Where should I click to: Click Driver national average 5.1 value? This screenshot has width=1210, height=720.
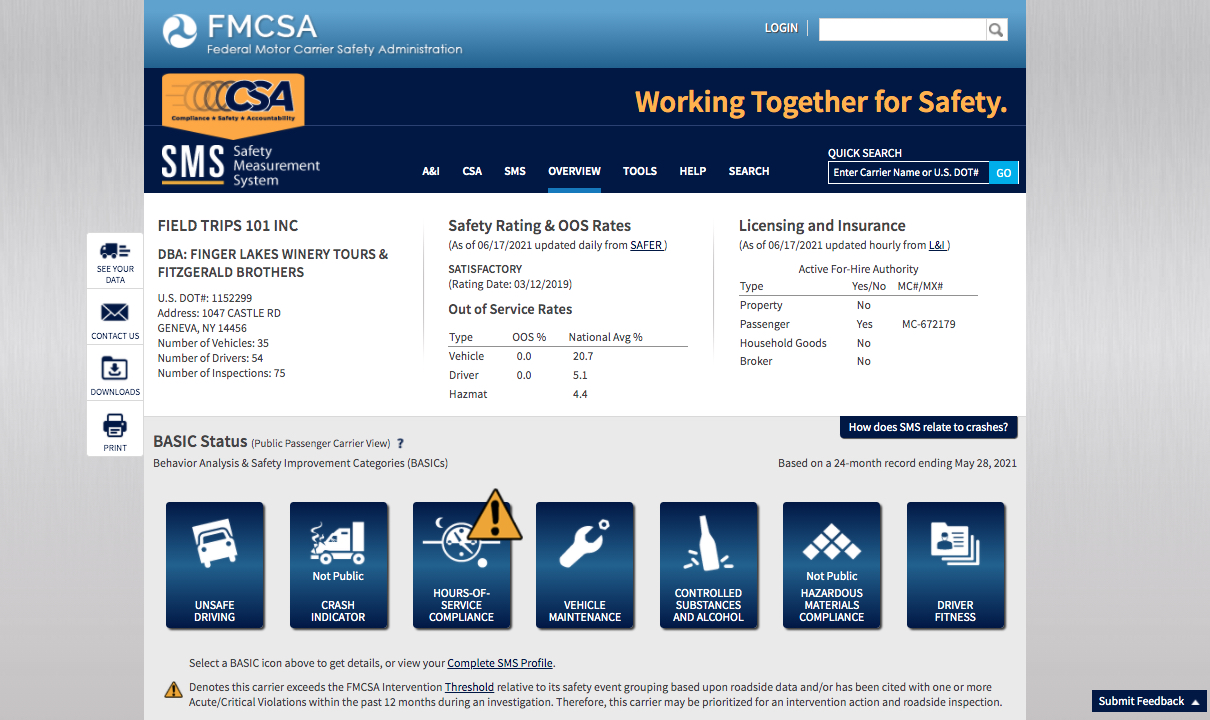click(x=580, y=375)
